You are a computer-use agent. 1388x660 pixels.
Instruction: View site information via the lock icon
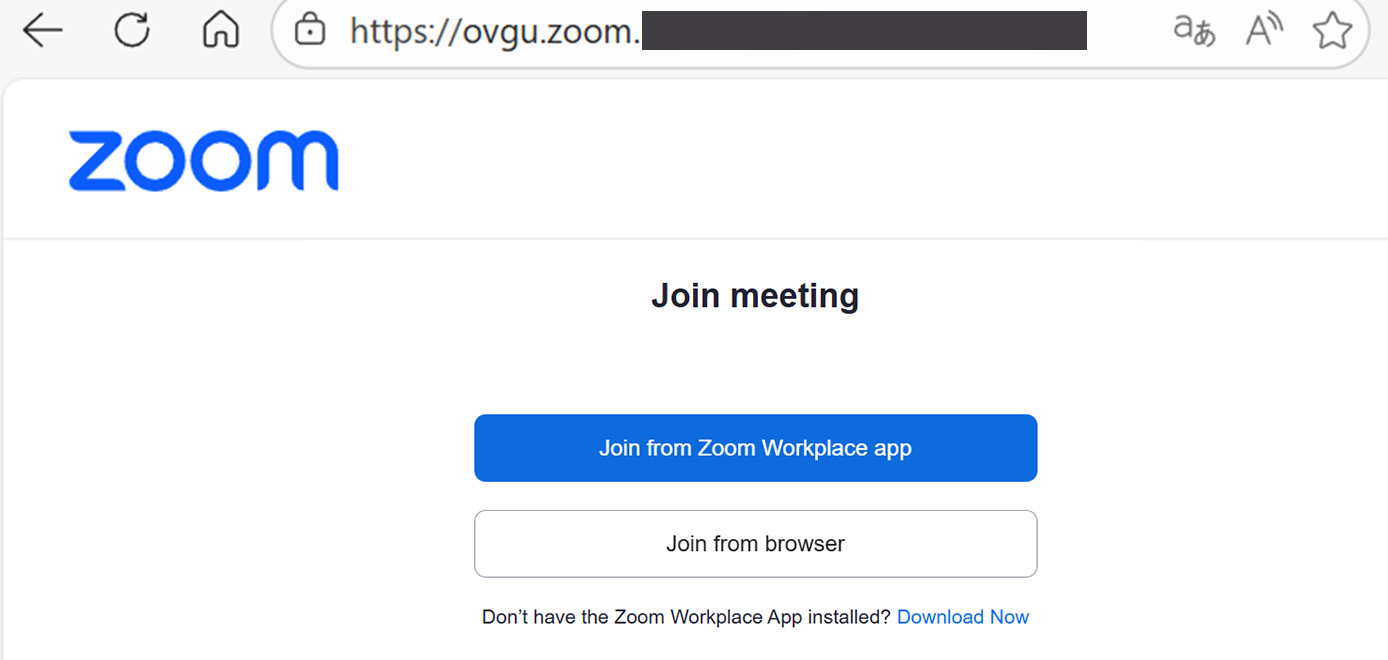click(311, 31)
